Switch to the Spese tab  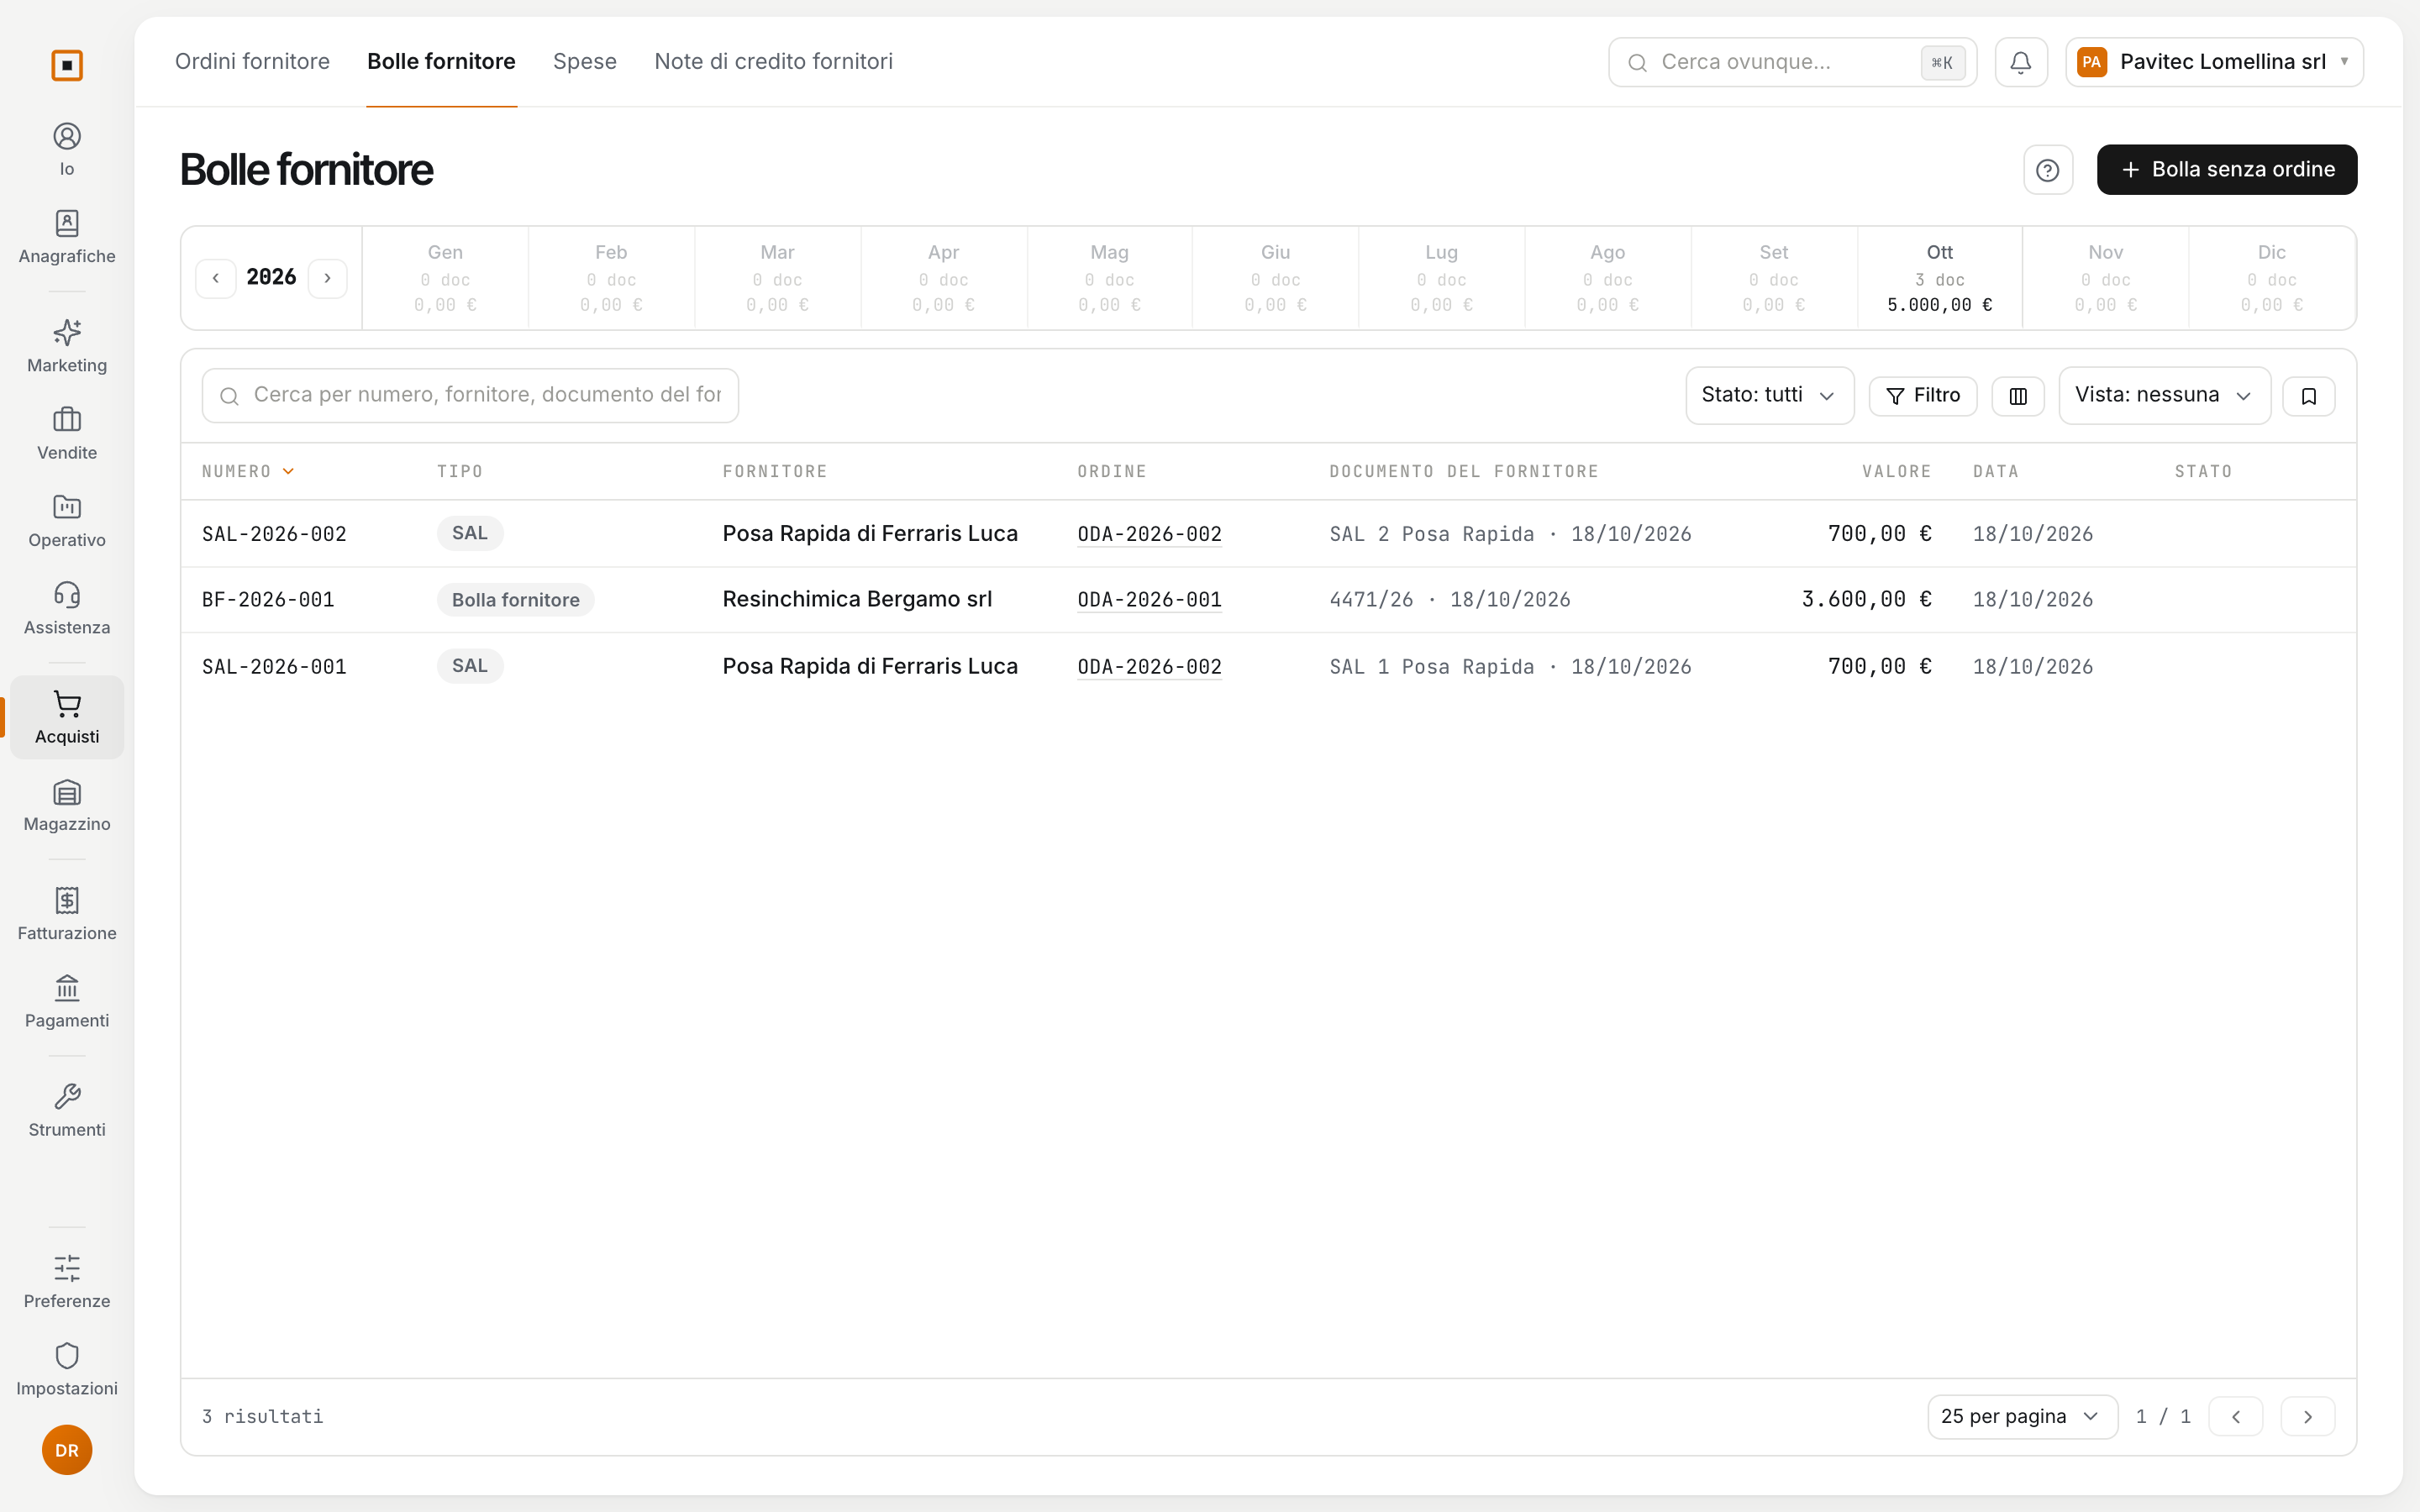pyautogui.click(x=585, y=61)
